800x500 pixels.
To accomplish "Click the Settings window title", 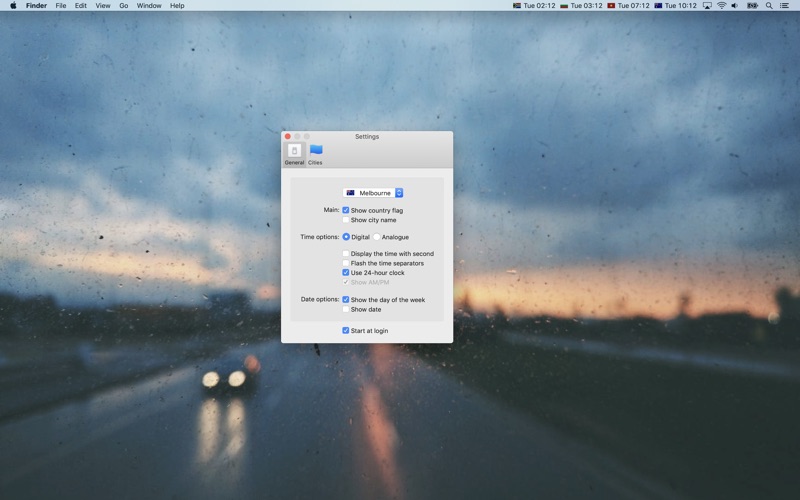I will point(367,136).
